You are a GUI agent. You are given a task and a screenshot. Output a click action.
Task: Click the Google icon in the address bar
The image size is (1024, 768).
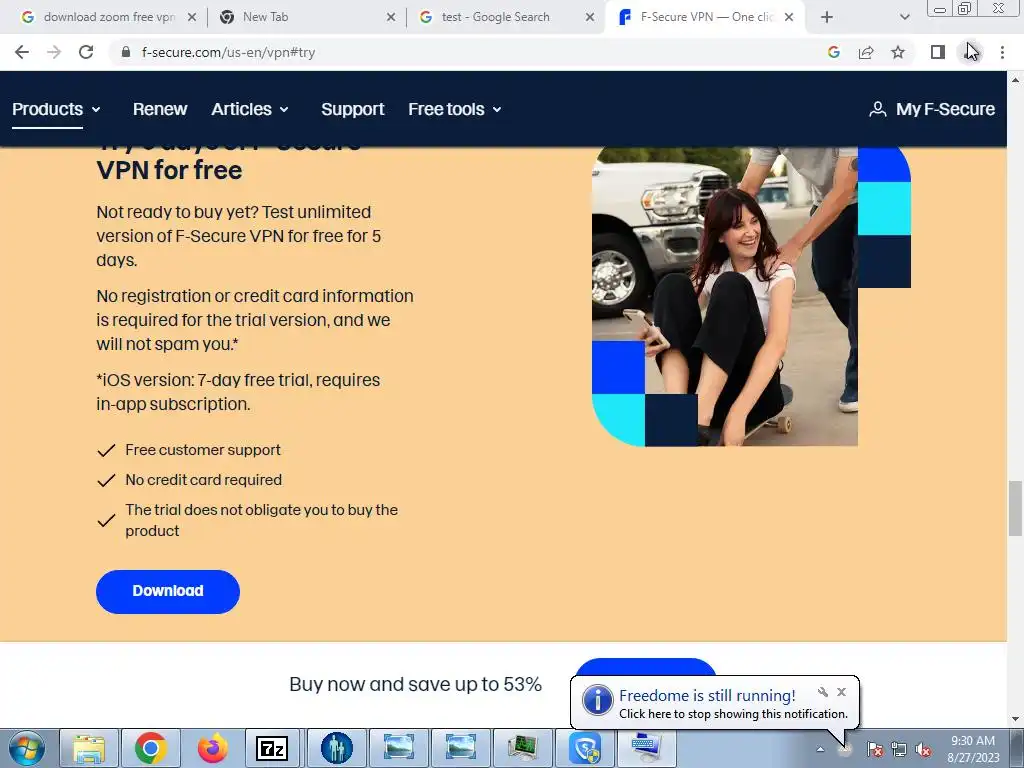click(833, 52)
